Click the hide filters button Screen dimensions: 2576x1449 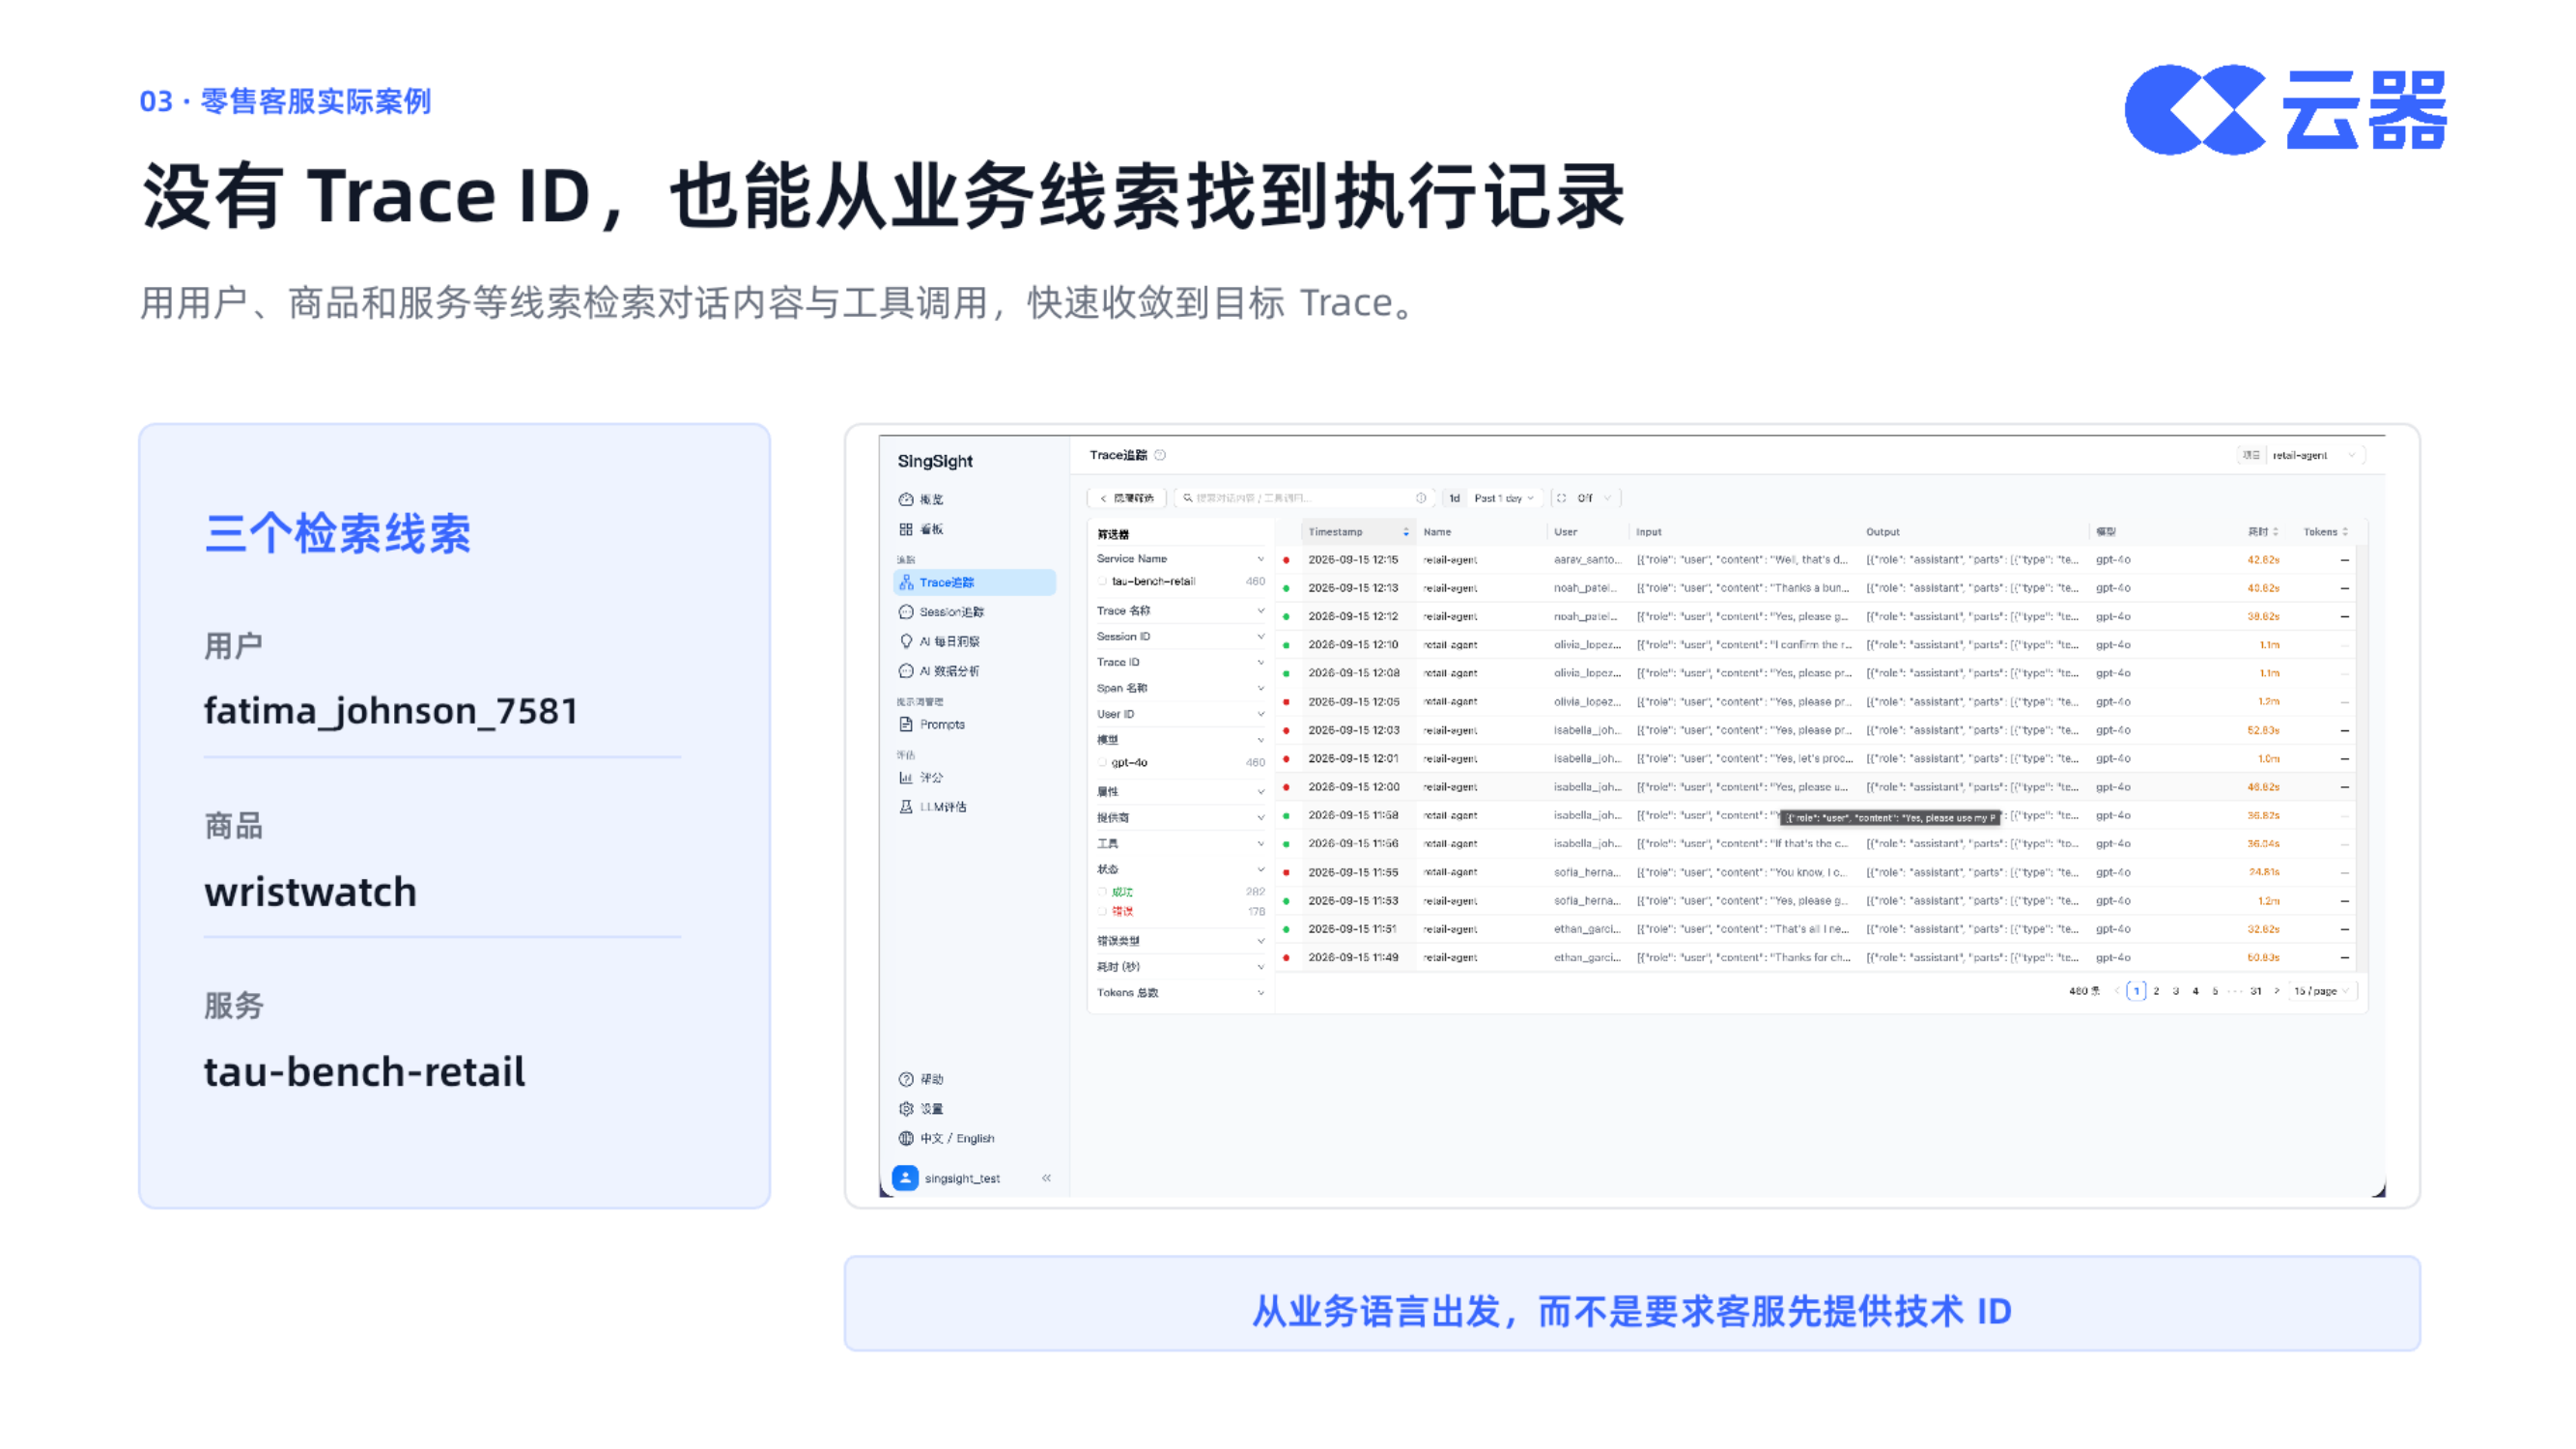pos(1126,498)
